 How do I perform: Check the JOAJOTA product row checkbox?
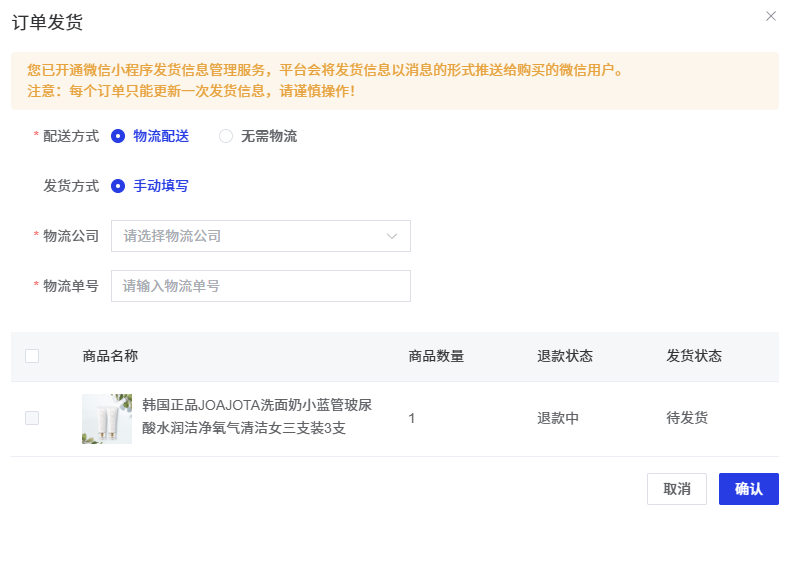pyautogui.click(x=32, y=418)
